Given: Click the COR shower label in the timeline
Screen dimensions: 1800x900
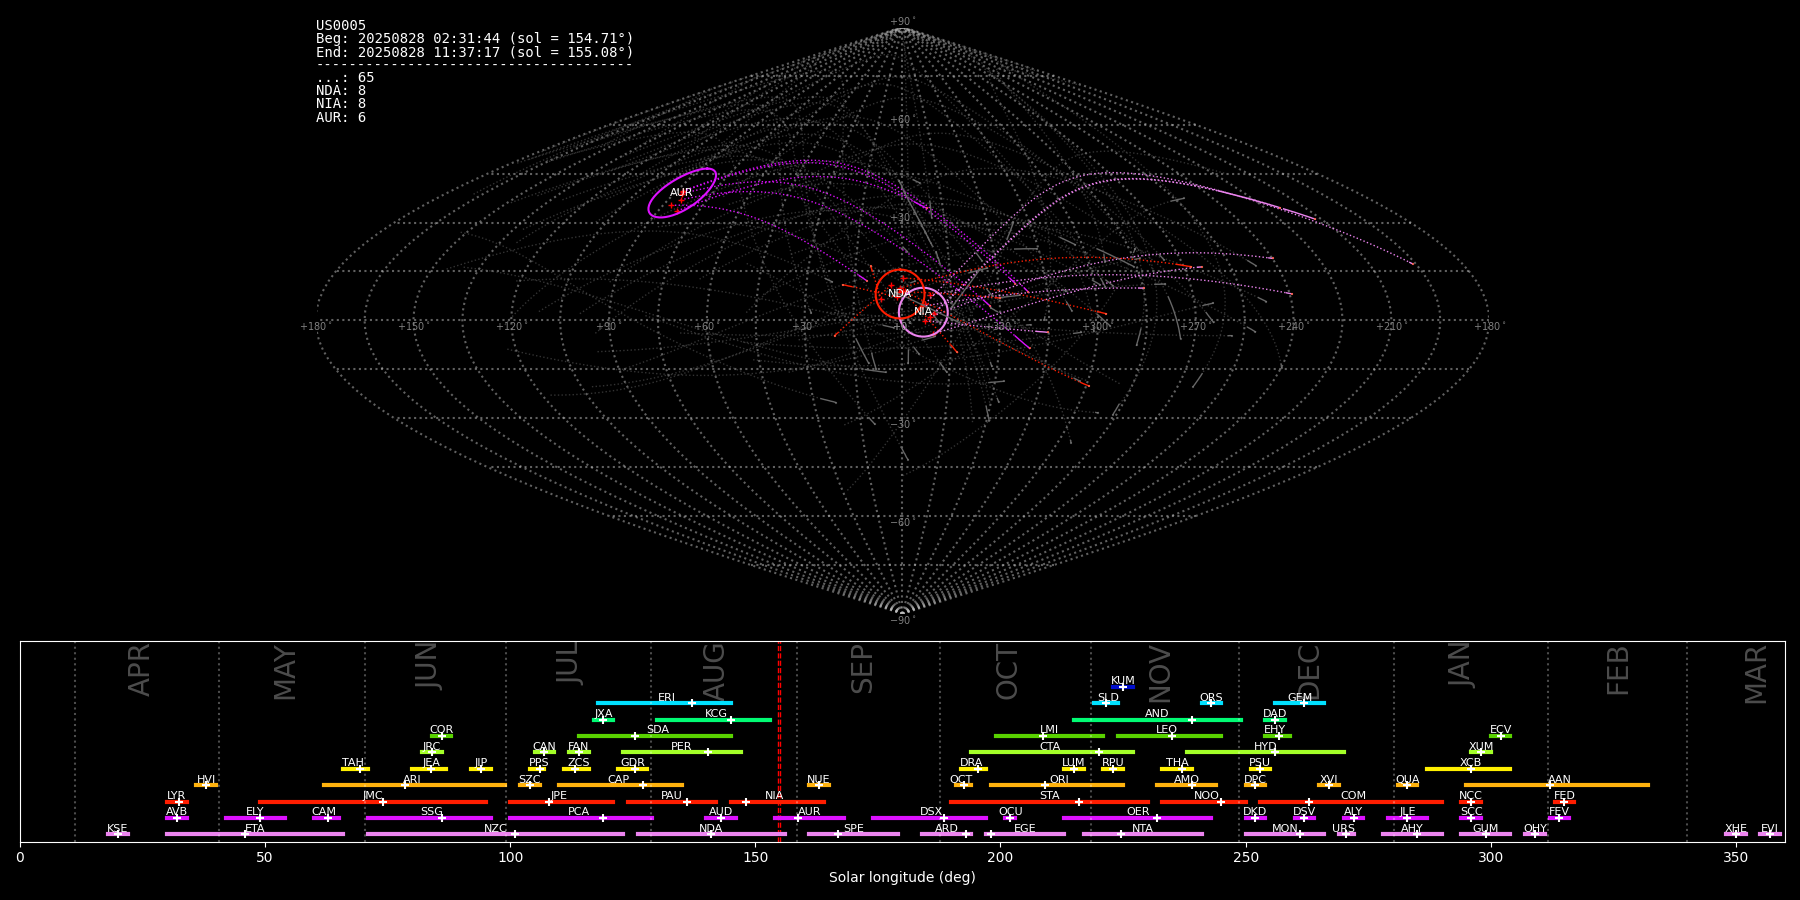Looking at the screenshot, I should click(x=441, y=730).
